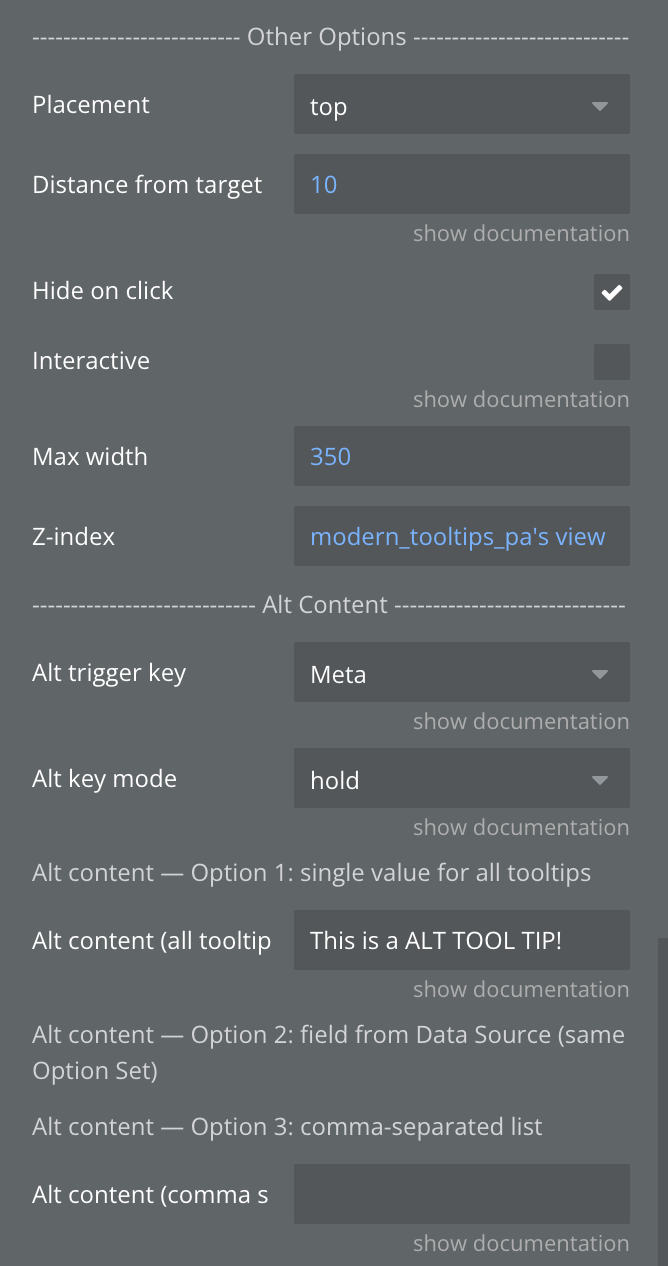Click the Max width field showing 350
This screenshot has width=668, height=1266.
click(x=461, y=457)
